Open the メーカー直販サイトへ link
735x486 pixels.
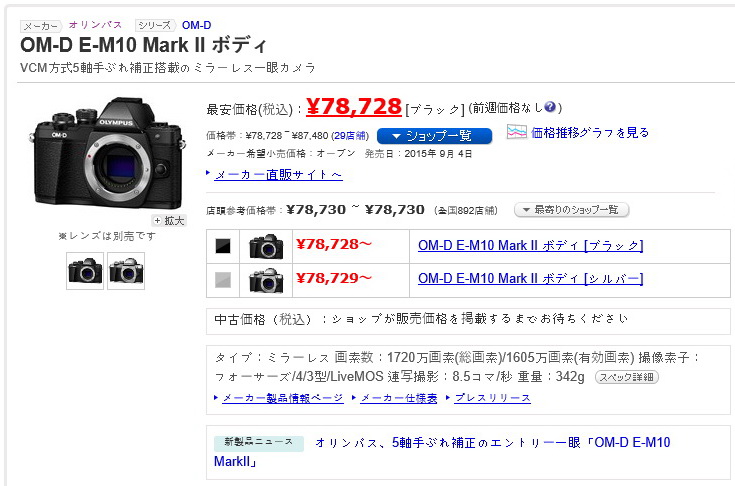click(x=278, y=175)
